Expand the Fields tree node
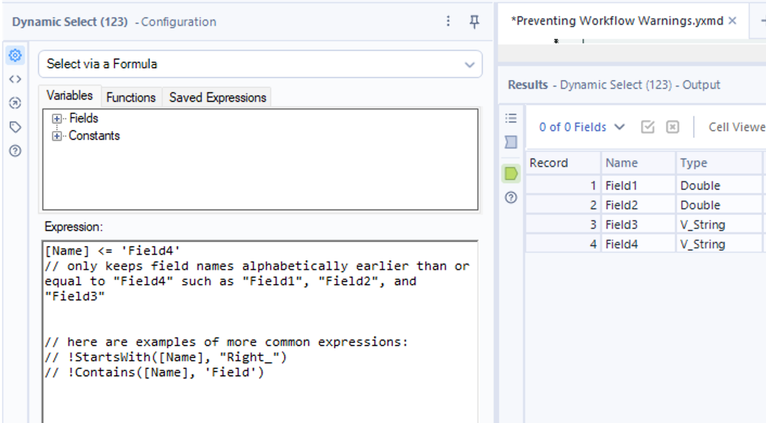This screenshot has width=766, height=423. tap(57, 119)
